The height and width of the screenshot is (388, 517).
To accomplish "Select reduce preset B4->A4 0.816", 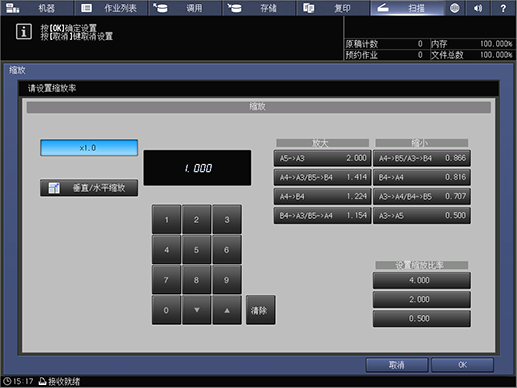I will click(x=422, y=177).
